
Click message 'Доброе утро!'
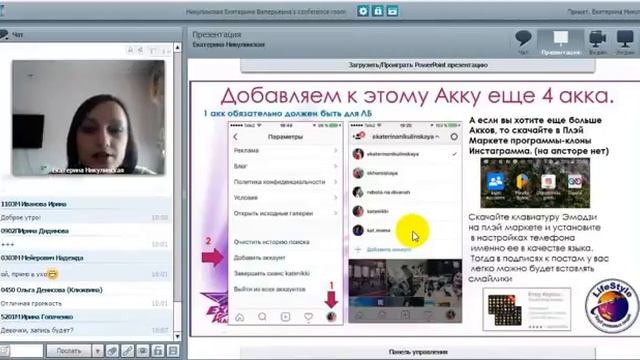(x=21, y=218)
